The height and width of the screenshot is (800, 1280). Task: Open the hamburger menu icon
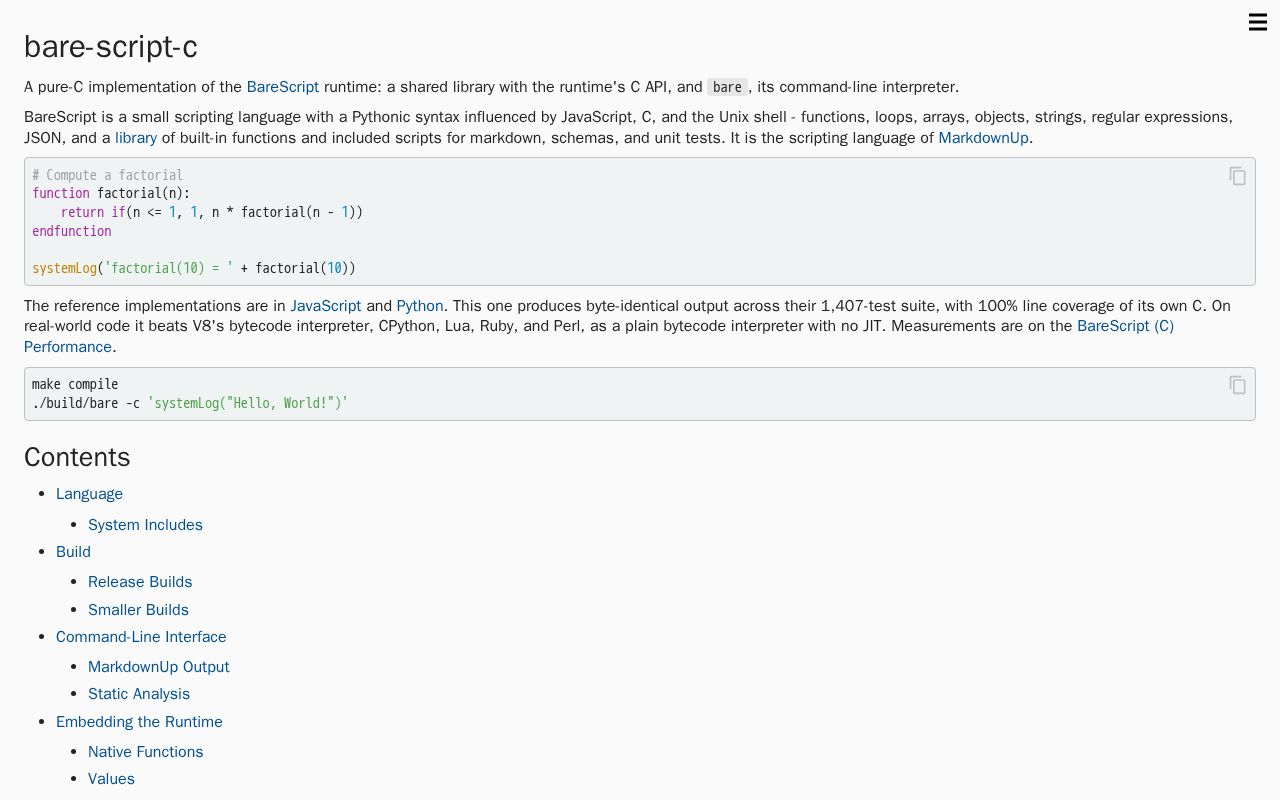(1258, 22)
